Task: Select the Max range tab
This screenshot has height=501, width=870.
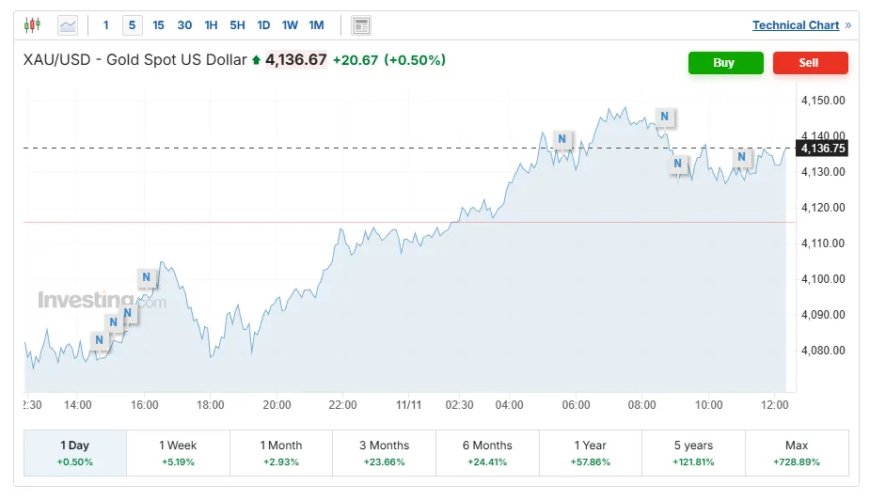Action: coord(797,453)
